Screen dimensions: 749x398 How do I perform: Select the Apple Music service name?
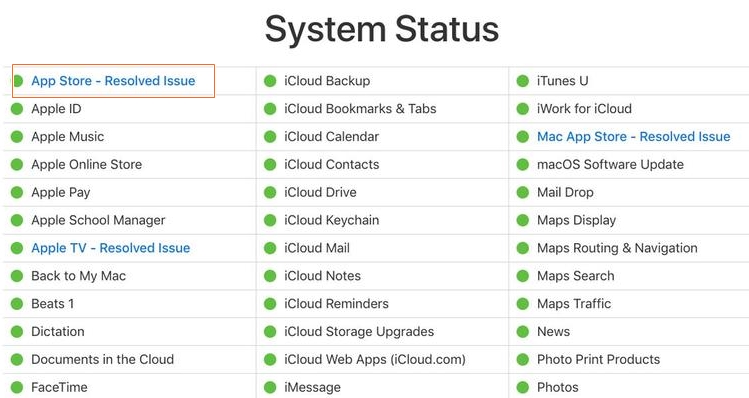(x=68, y=137)
